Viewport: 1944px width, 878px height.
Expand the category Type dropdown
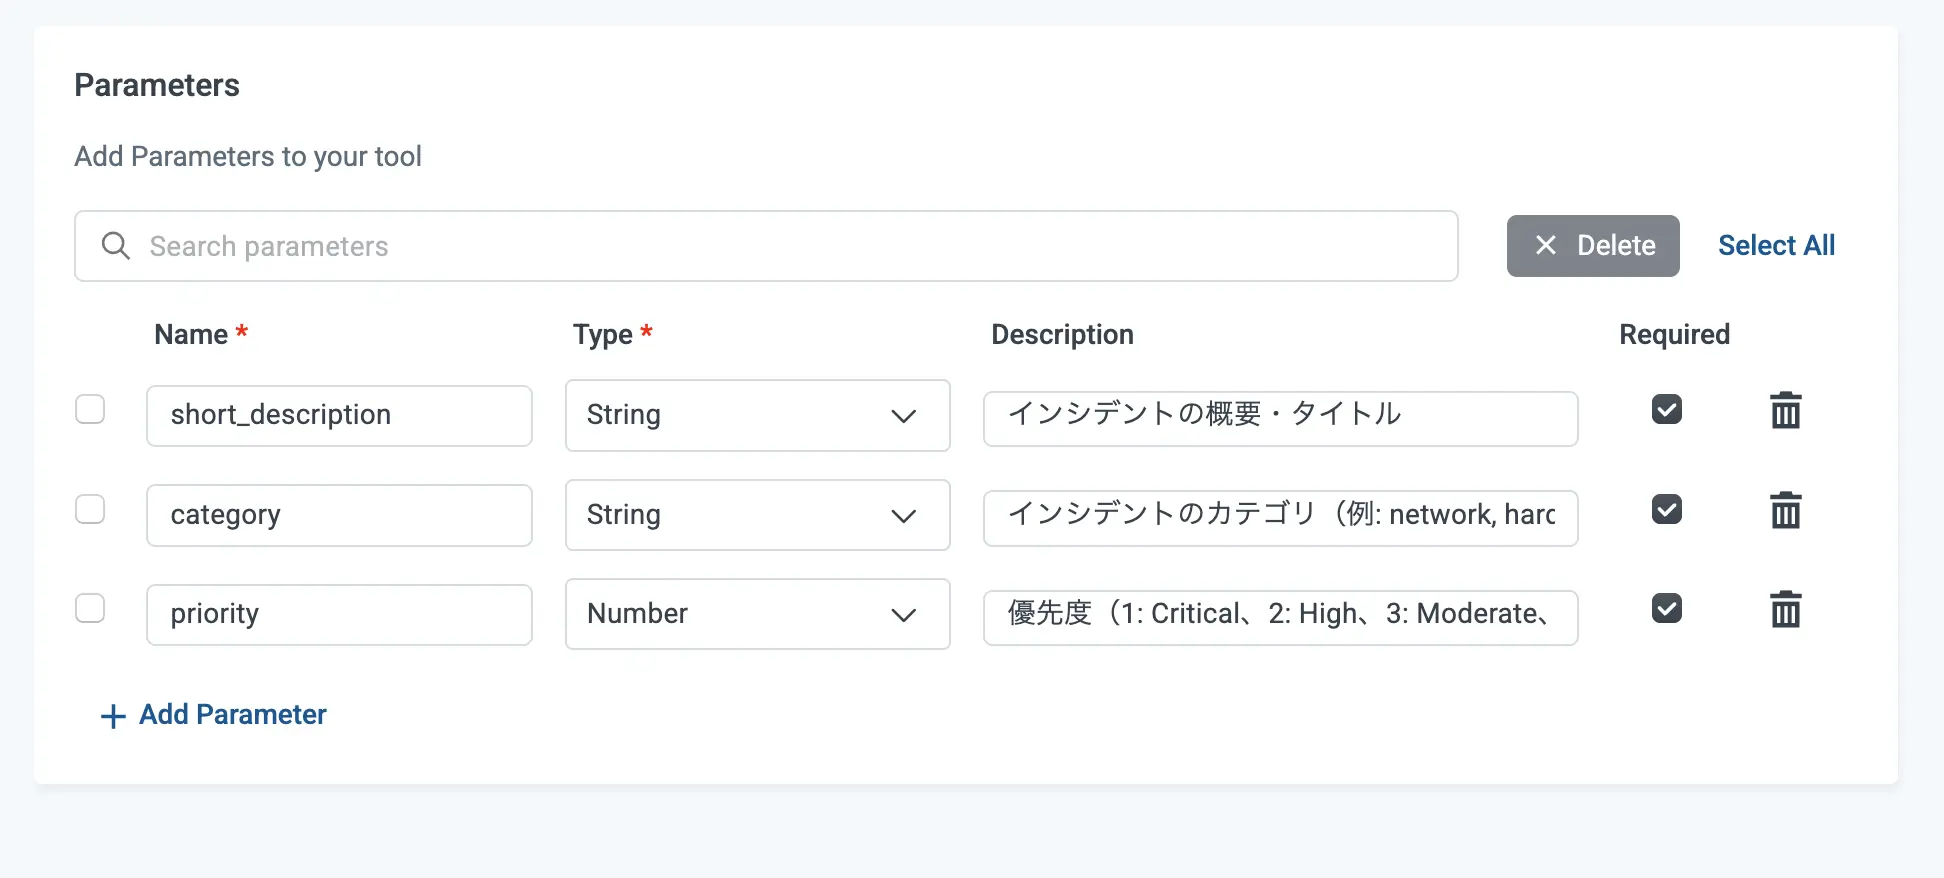point(757,515)
